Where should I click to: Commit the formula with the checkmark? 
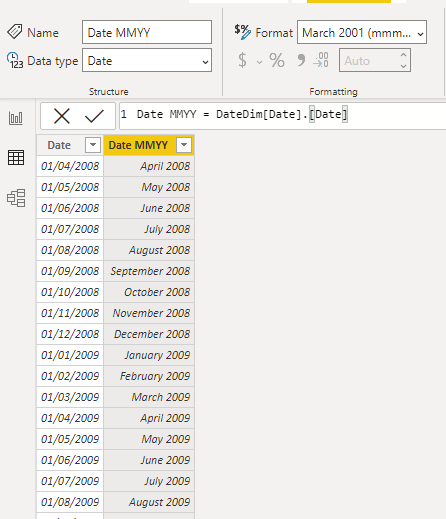click(94, 116)
